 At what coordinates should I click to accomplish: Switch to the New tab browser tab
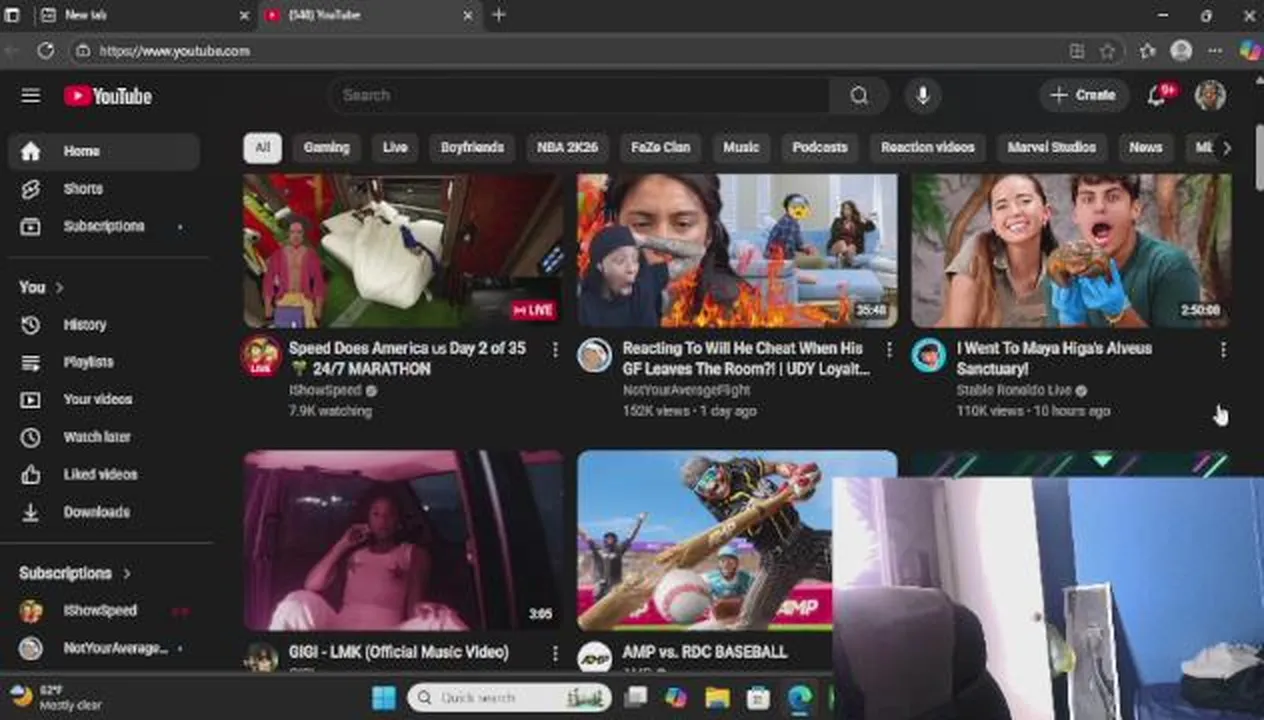point(144,15)
